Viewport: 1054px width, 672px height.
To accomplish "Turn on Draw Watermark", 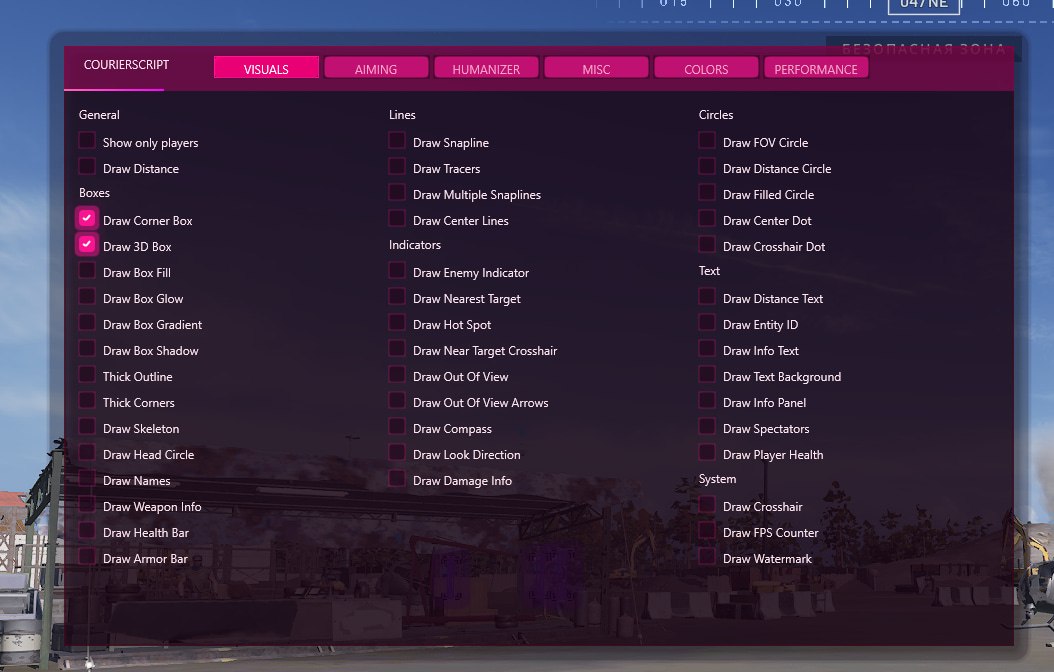I will pos(706,556).
